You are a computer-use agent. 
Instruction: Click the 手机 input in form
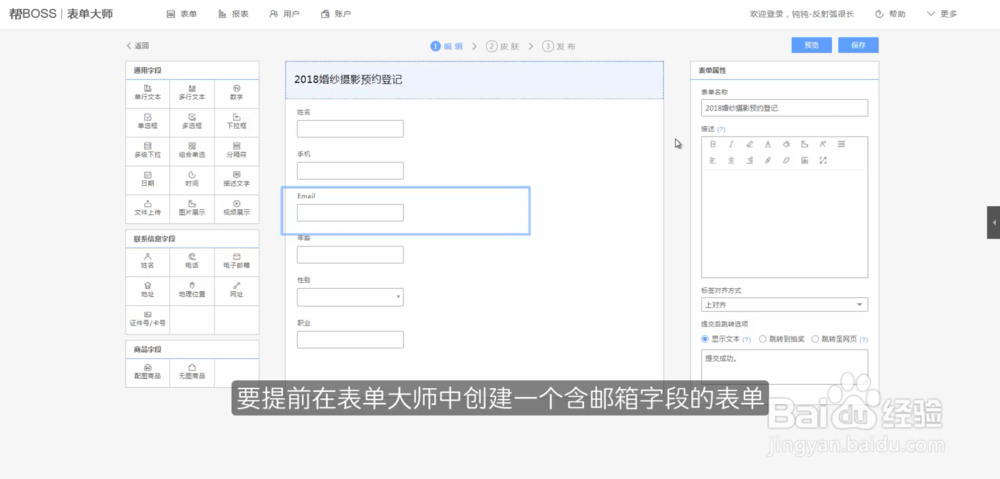click(x=350, y=171)
